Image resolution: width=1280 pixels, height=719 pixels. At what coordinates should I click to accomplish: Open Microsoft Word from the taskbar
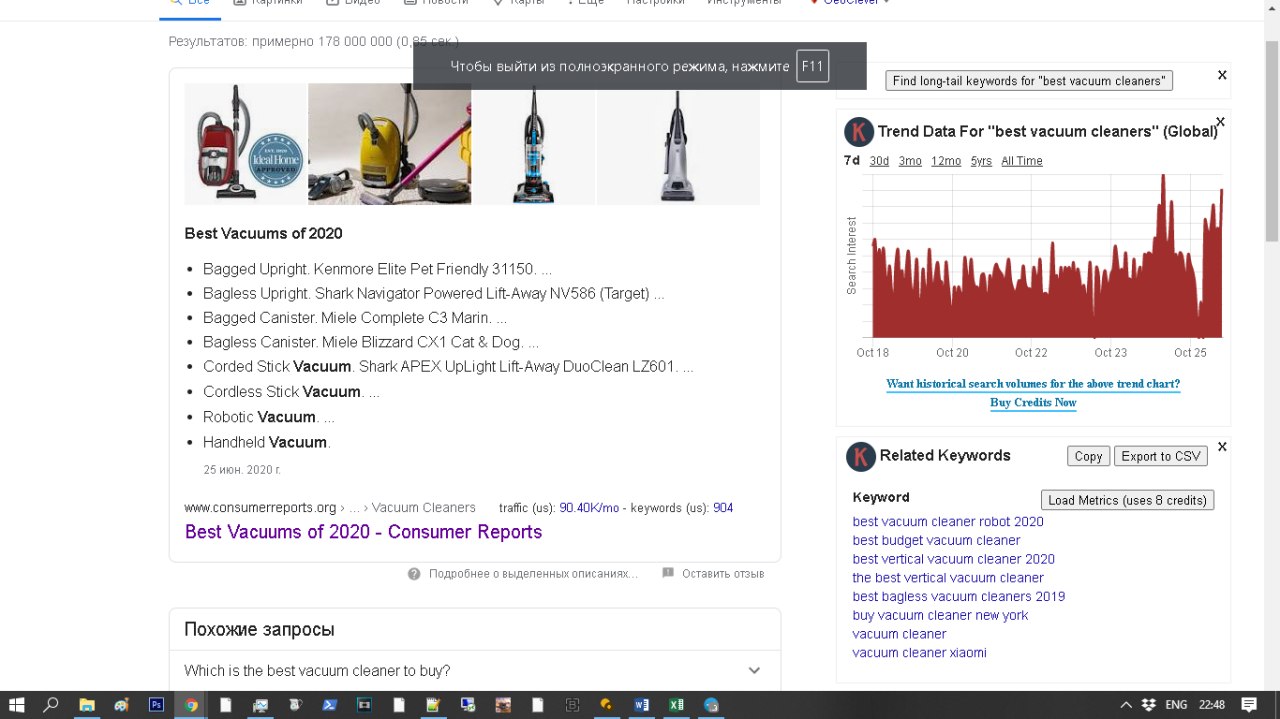pos(641,705)
